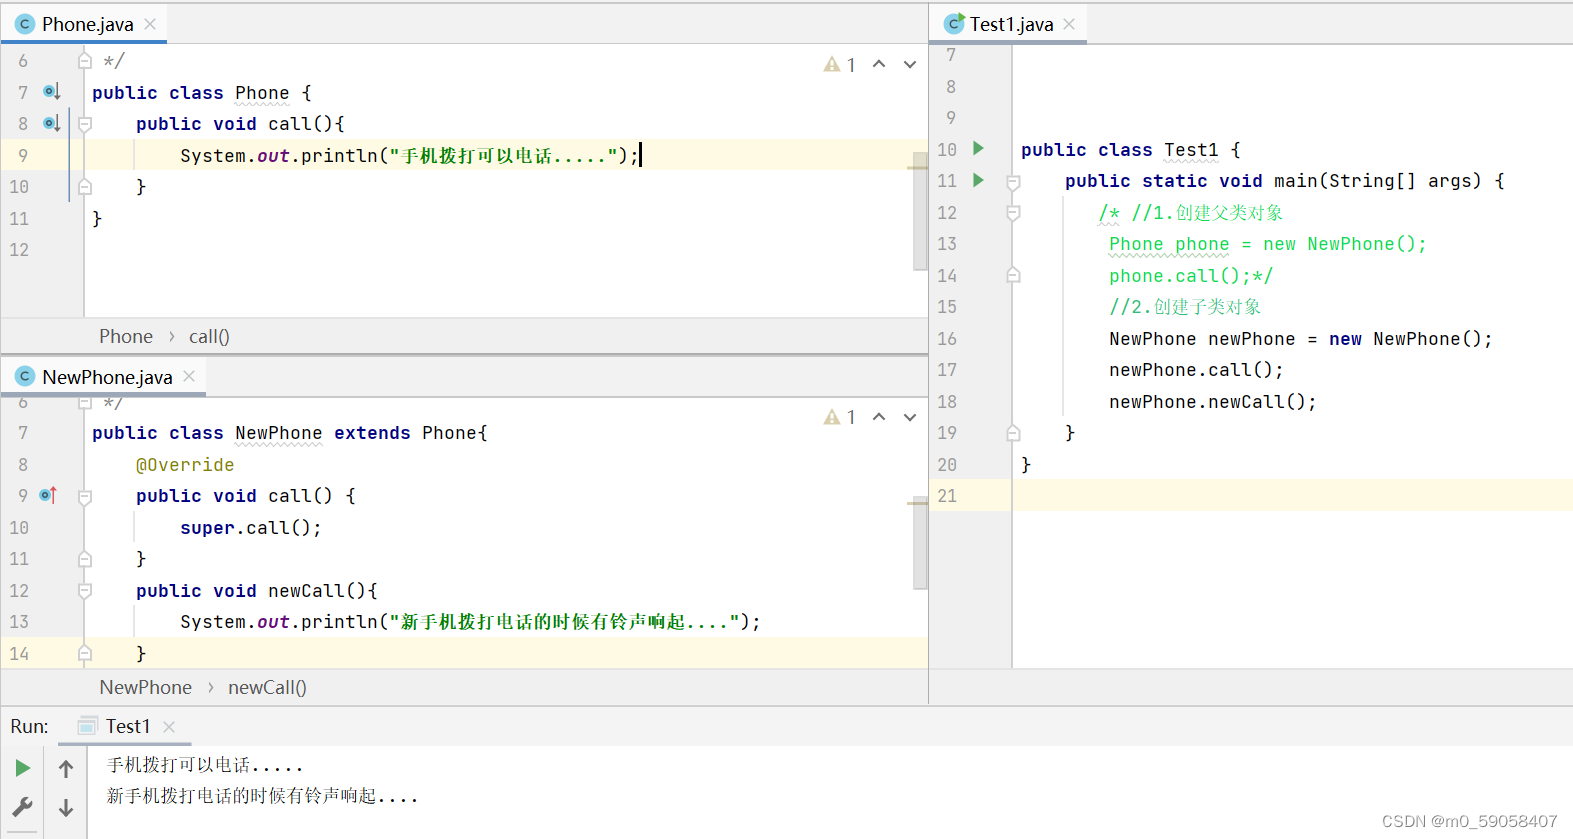Viewport: 1573px width, 839px height.
Task: Close the Phone.java tab
Action: pyautogui.click(x=150, y=24)
